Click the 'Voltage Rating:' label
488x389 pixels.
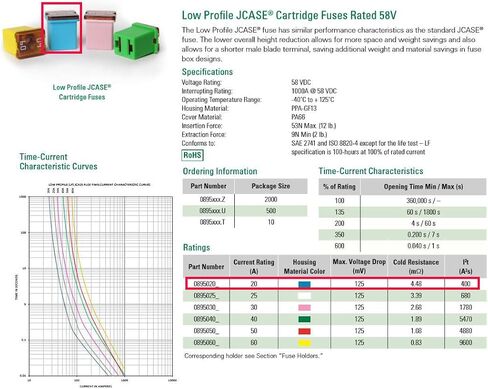click(201, 82)
